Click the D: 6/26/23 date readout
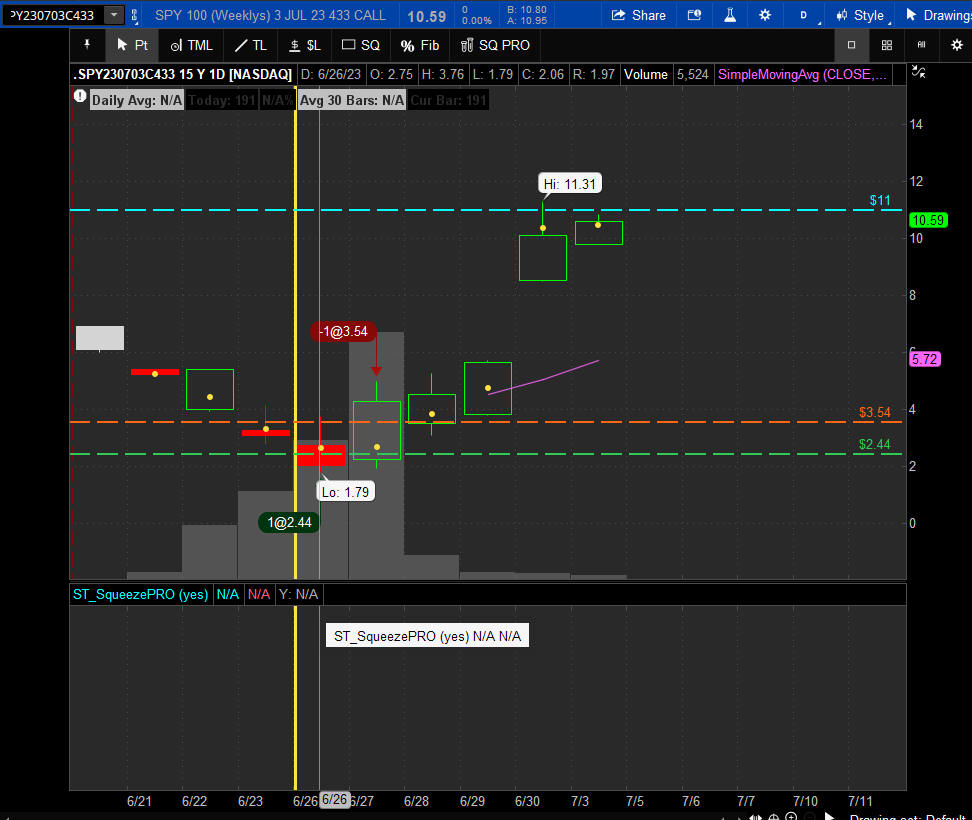 click(x=330, y=74)
